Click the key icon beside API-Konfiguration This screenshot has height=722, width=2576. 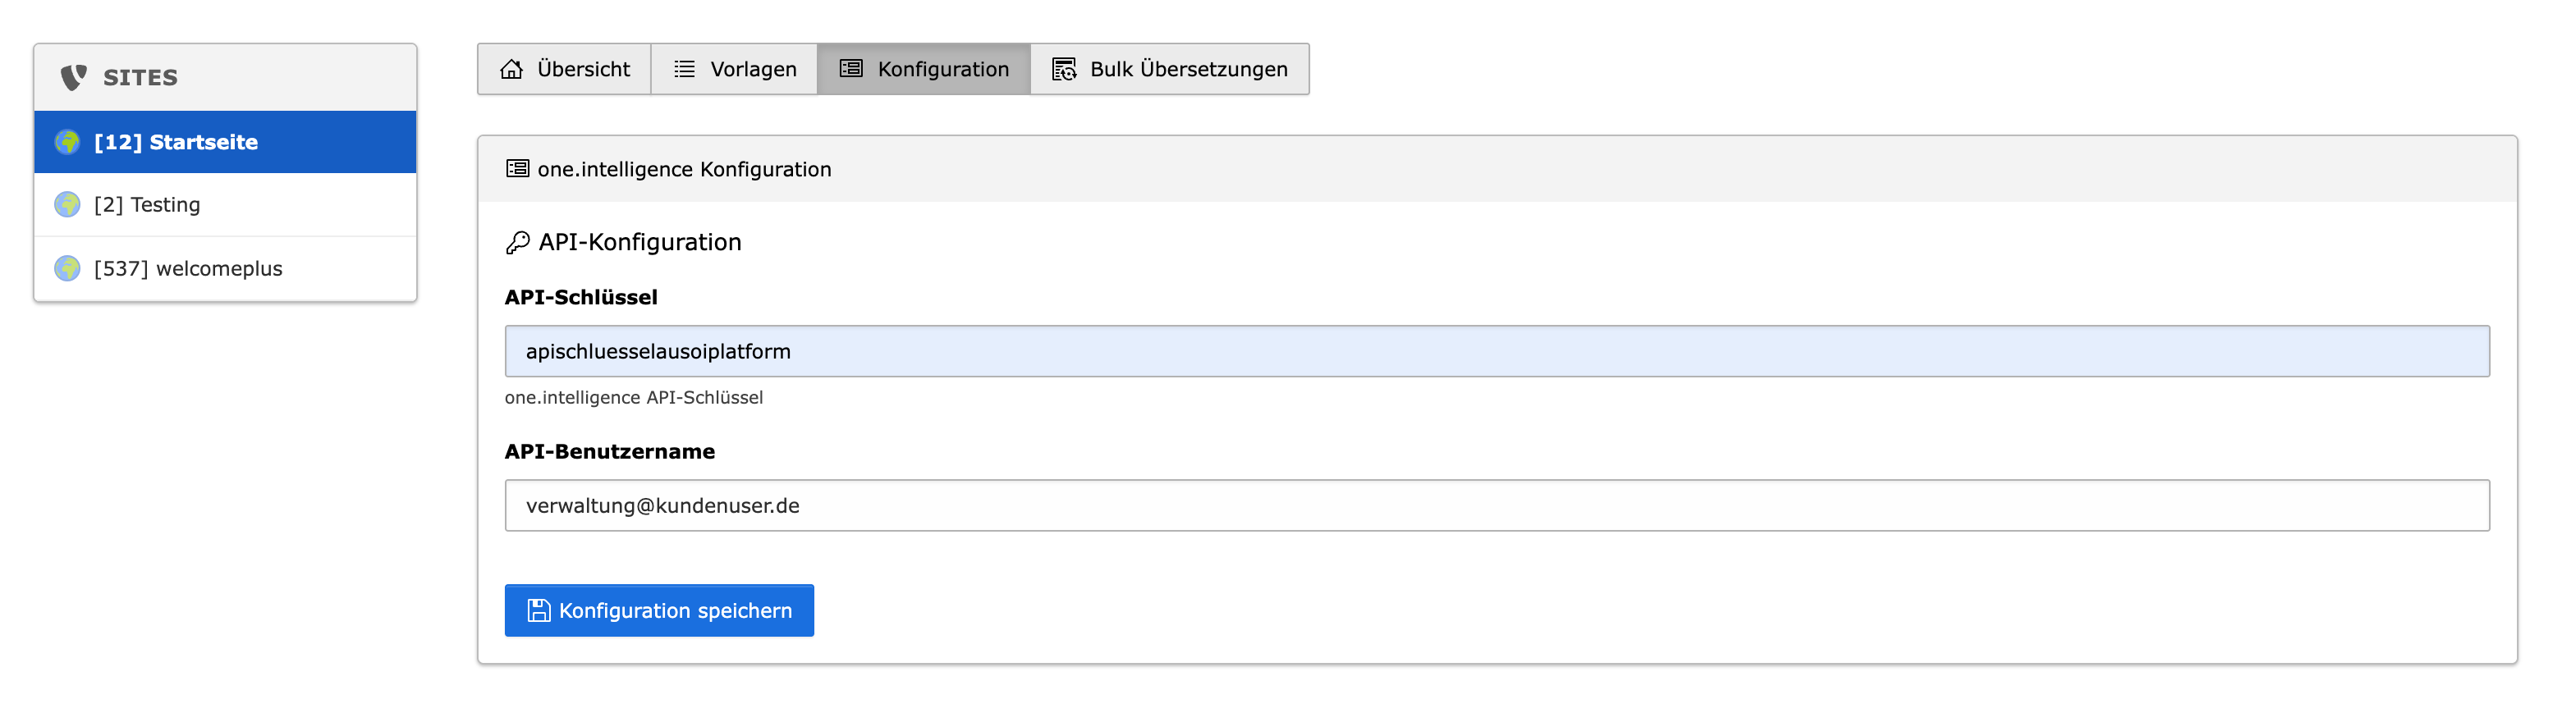(517, 242)
